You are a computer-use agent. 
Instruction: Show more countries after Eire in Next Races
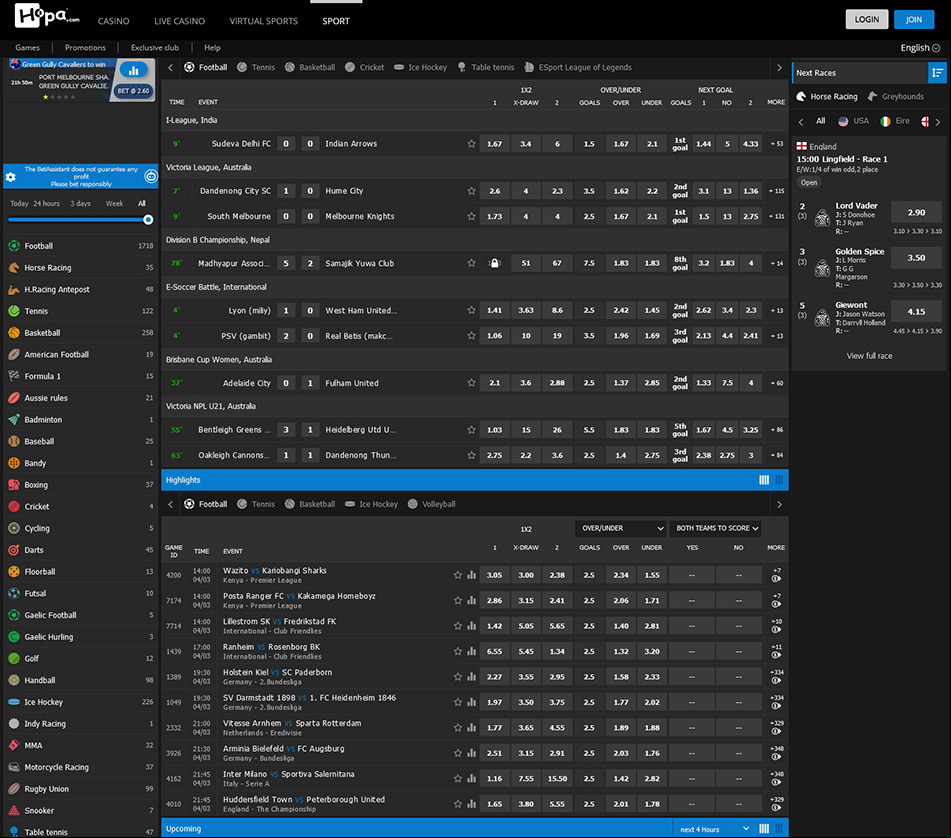(x=938, y=122)
